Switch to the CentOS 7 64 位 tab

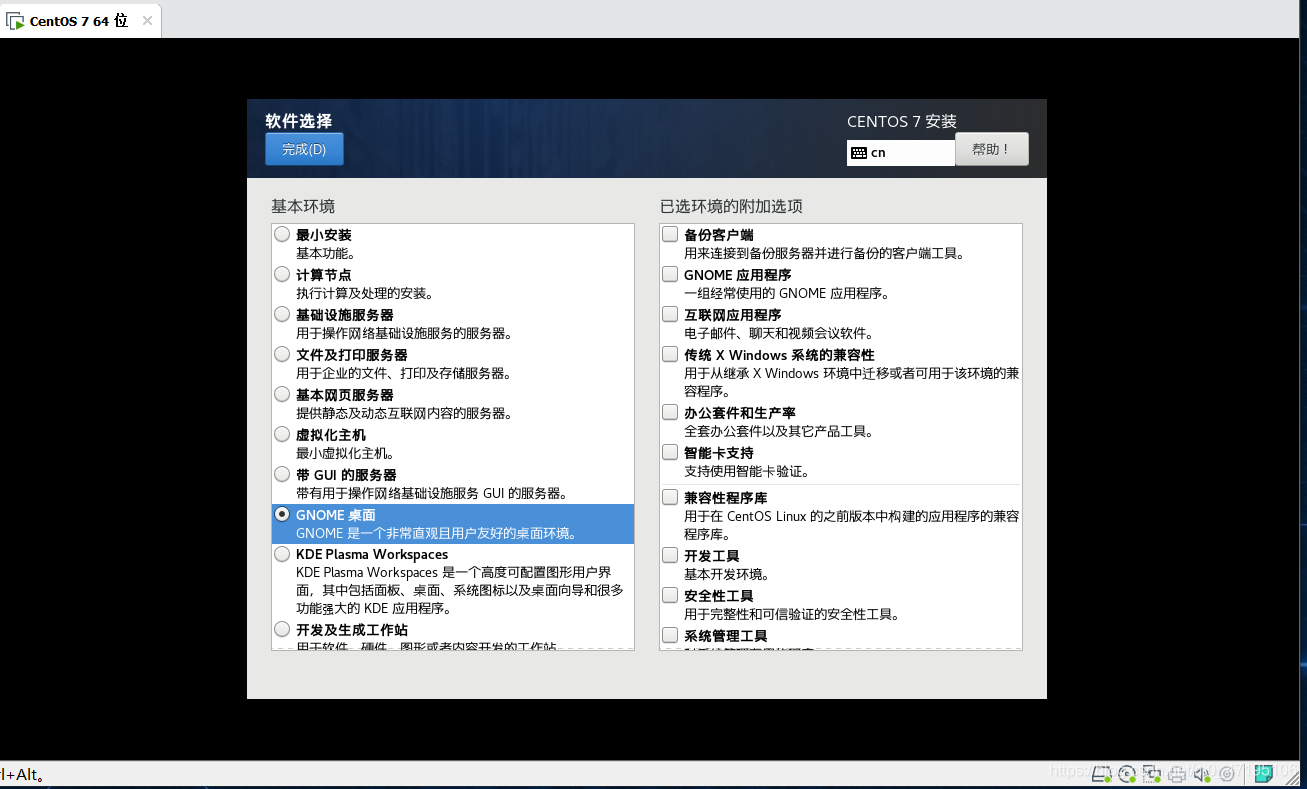tap(80, 21)
